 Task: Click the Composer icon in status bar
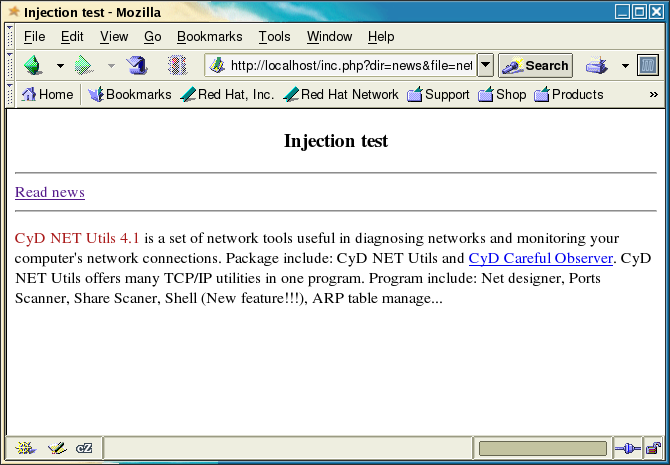(57, 448)
